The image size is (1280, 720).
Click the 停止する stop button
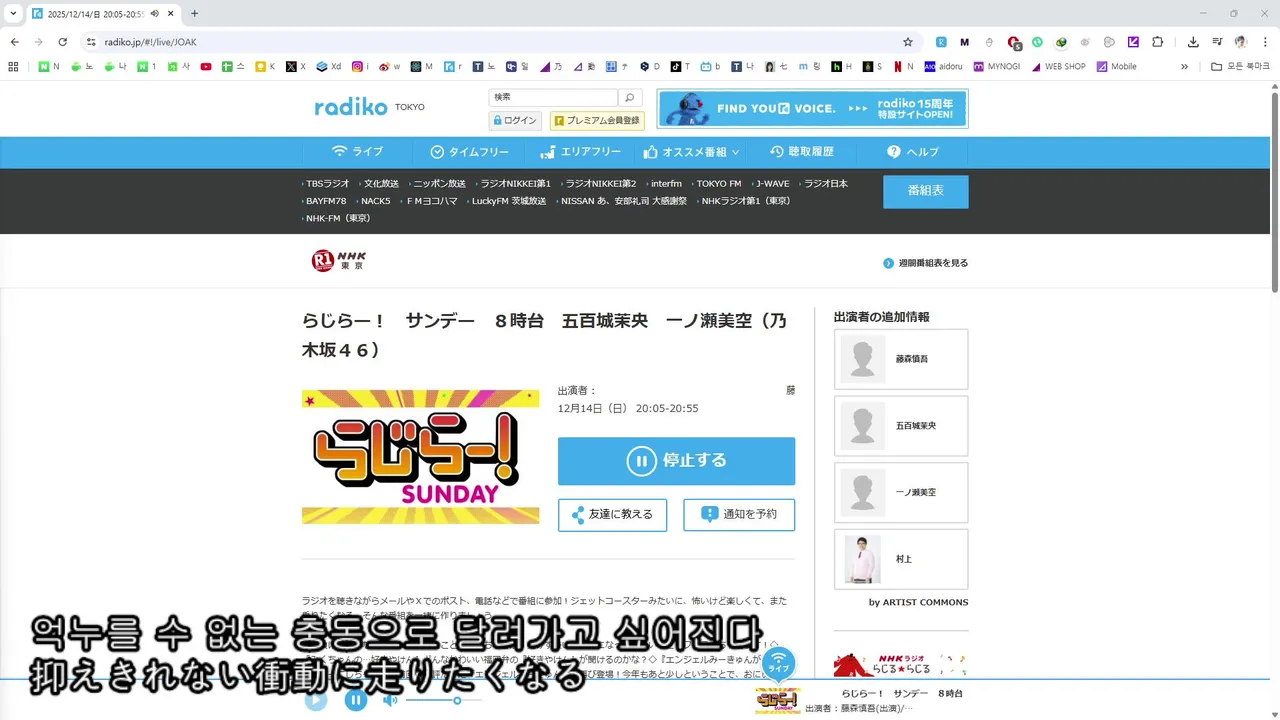pos(676,461)
